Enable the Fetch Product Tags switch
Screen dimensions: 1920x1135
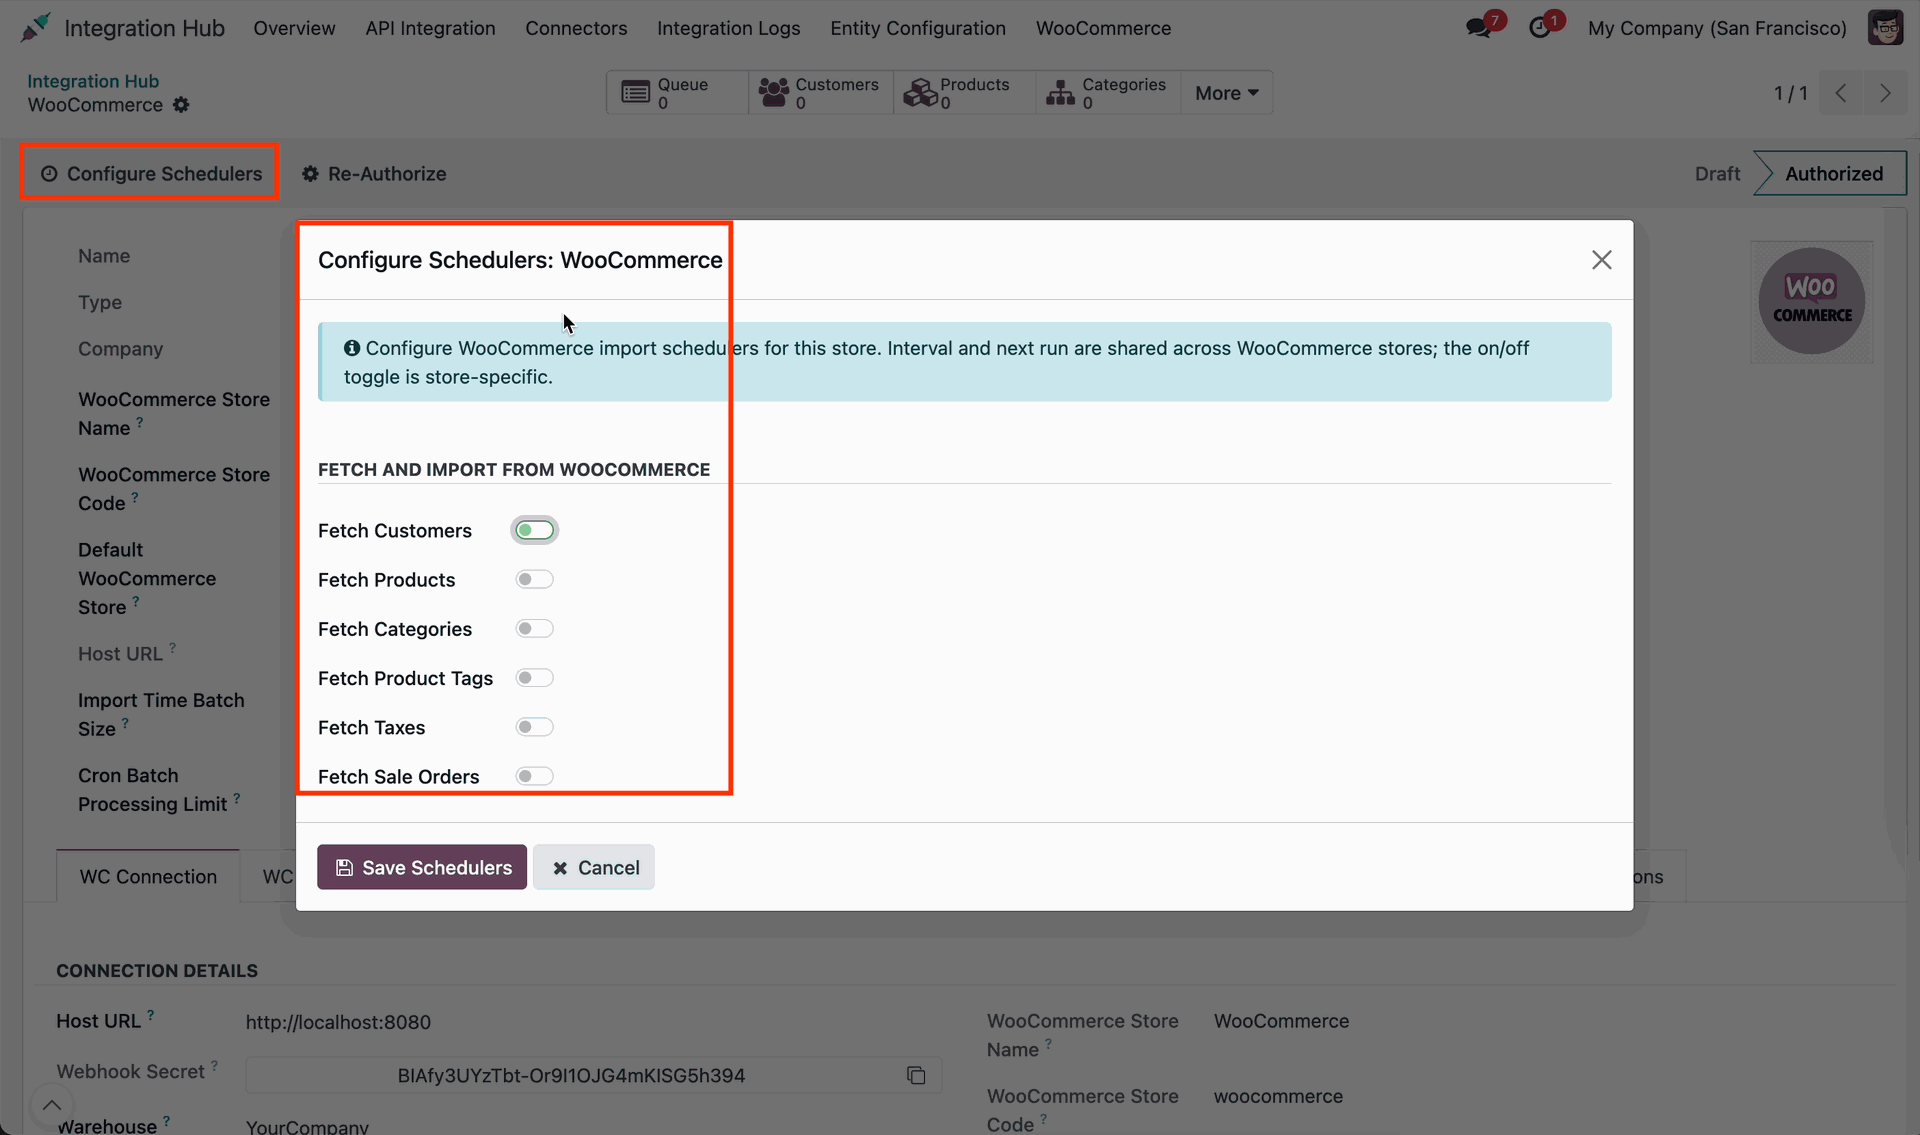tap(534, 678)
